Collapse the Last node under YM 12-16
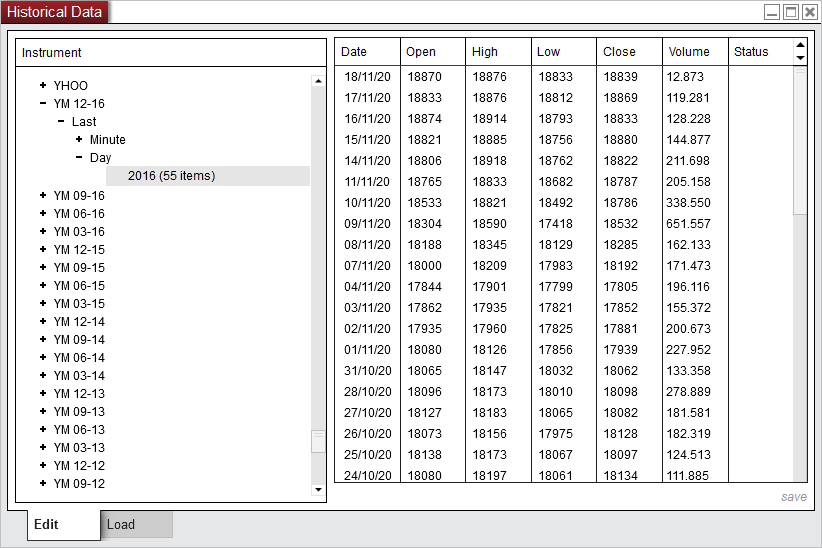This screenshot has width=822, height=548. 61,121
